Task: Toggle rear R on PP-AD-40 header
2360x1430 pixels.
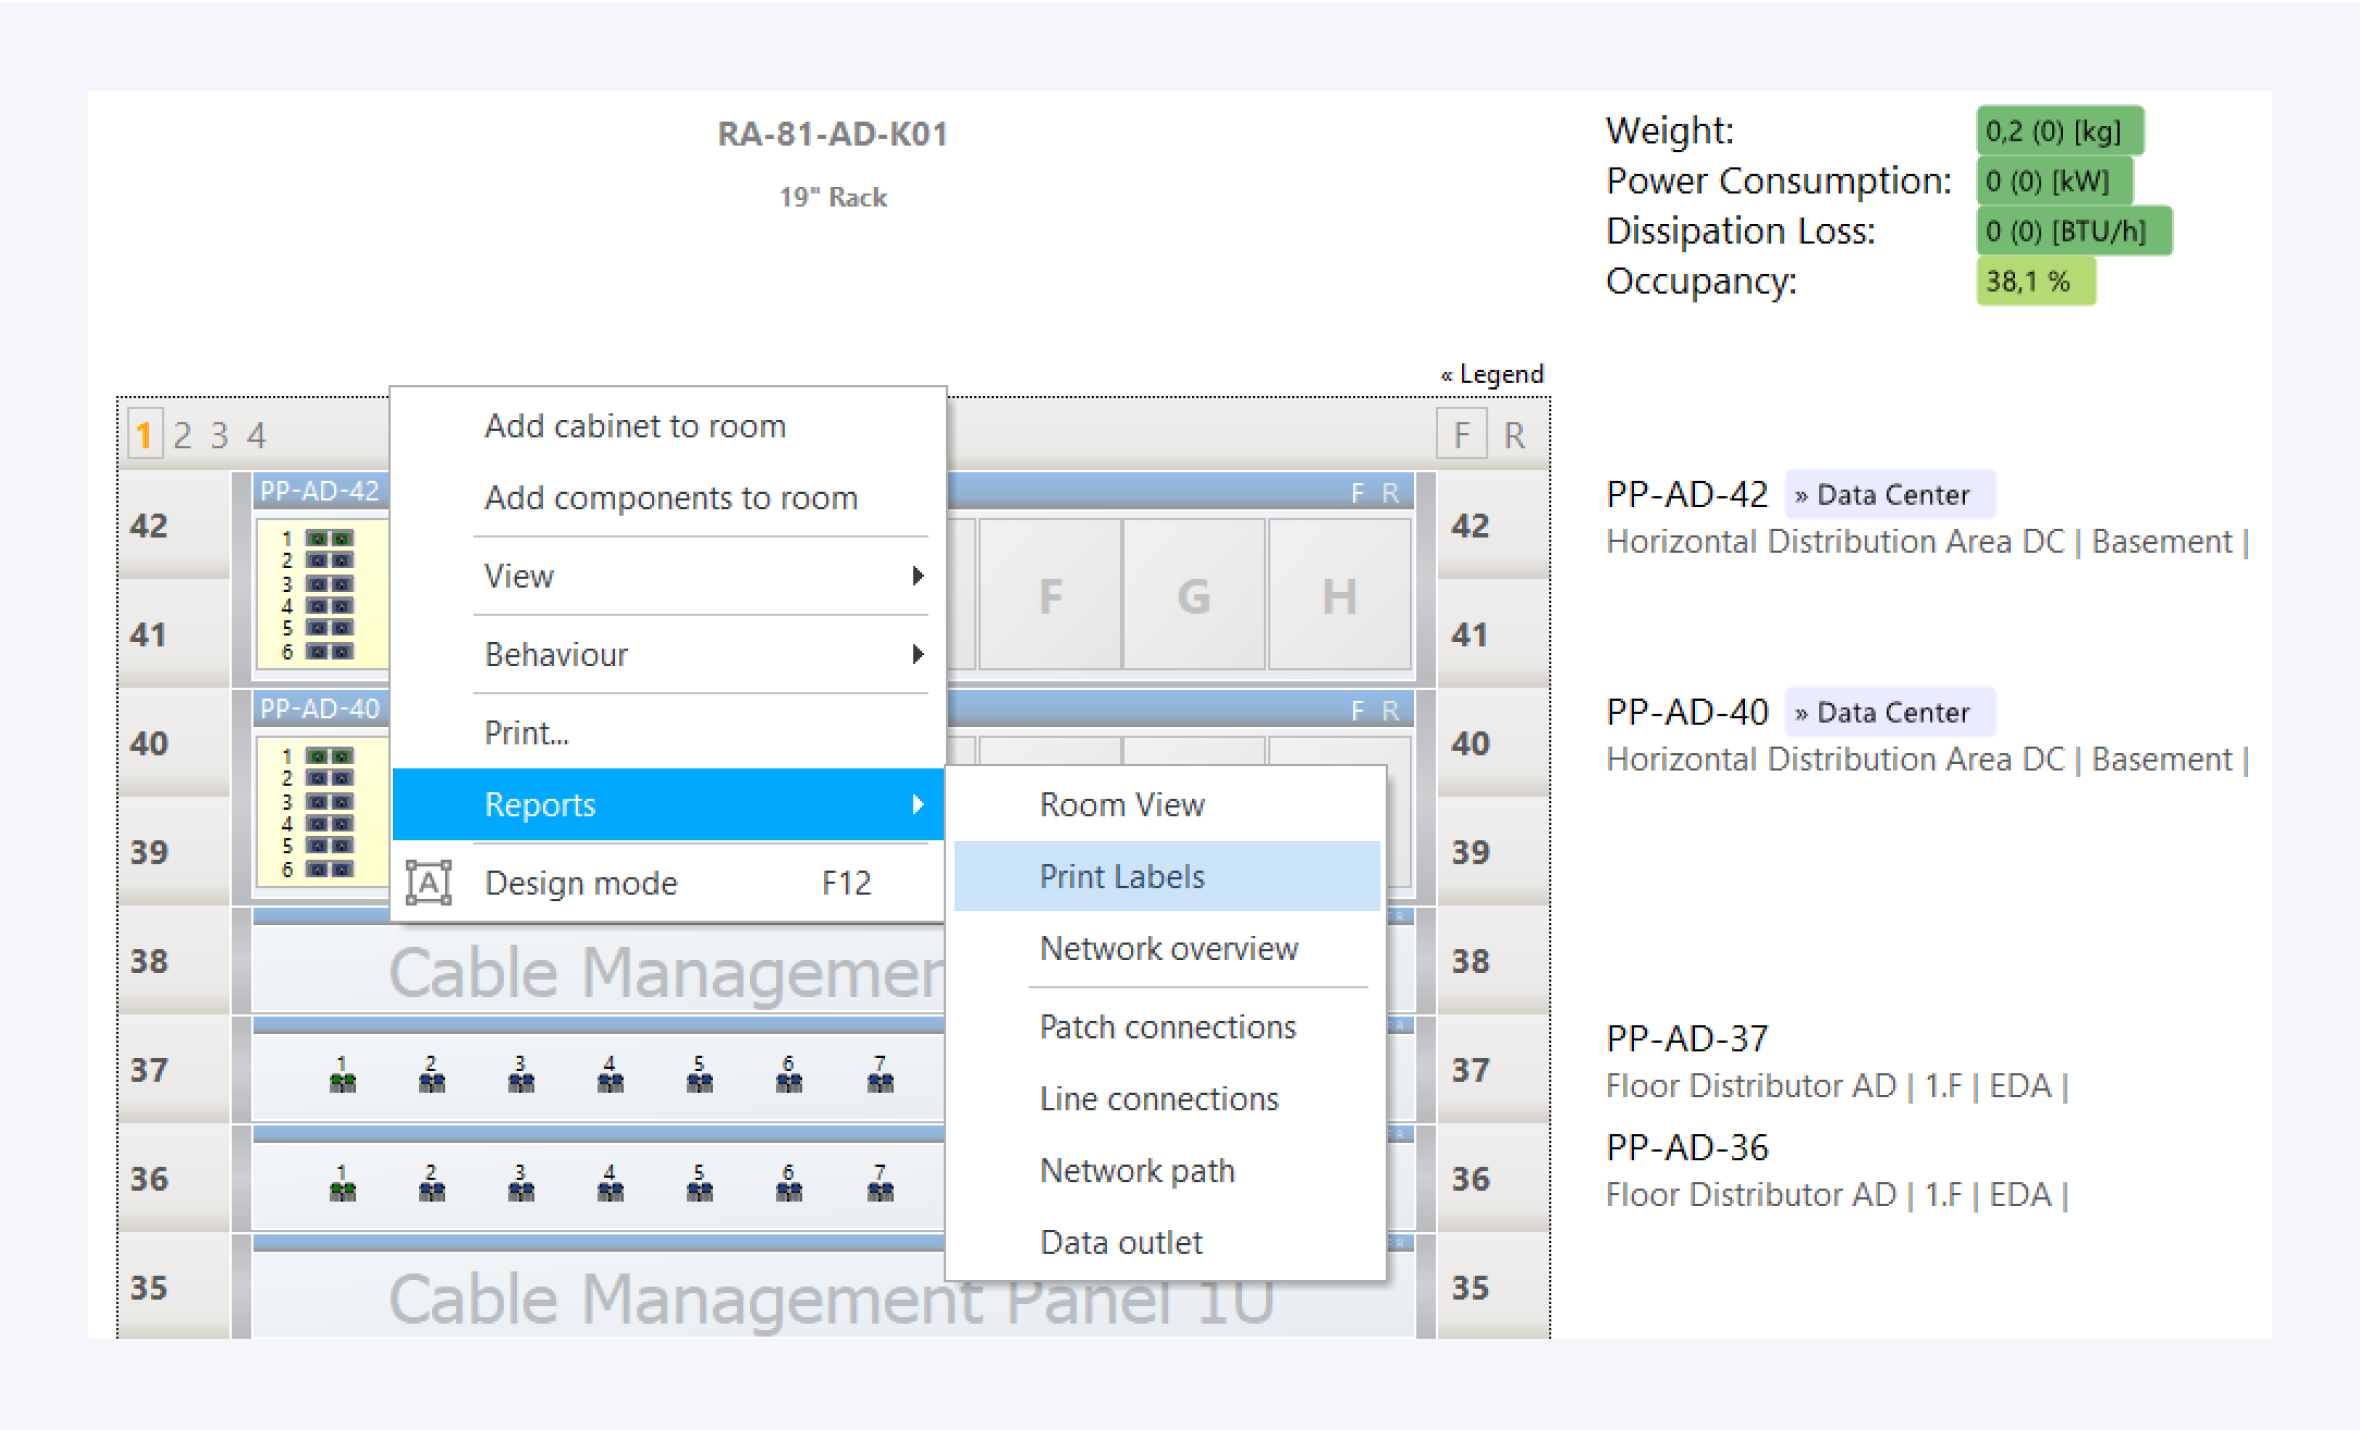Action: pos(1390,711)
